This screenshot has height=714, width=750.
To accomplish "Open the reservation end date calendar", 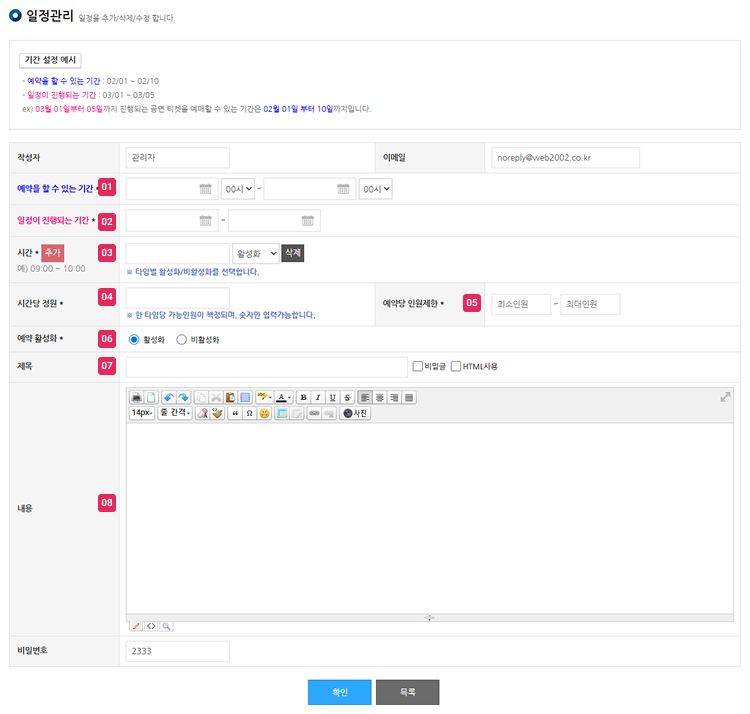I will click(x=343, y=189).
